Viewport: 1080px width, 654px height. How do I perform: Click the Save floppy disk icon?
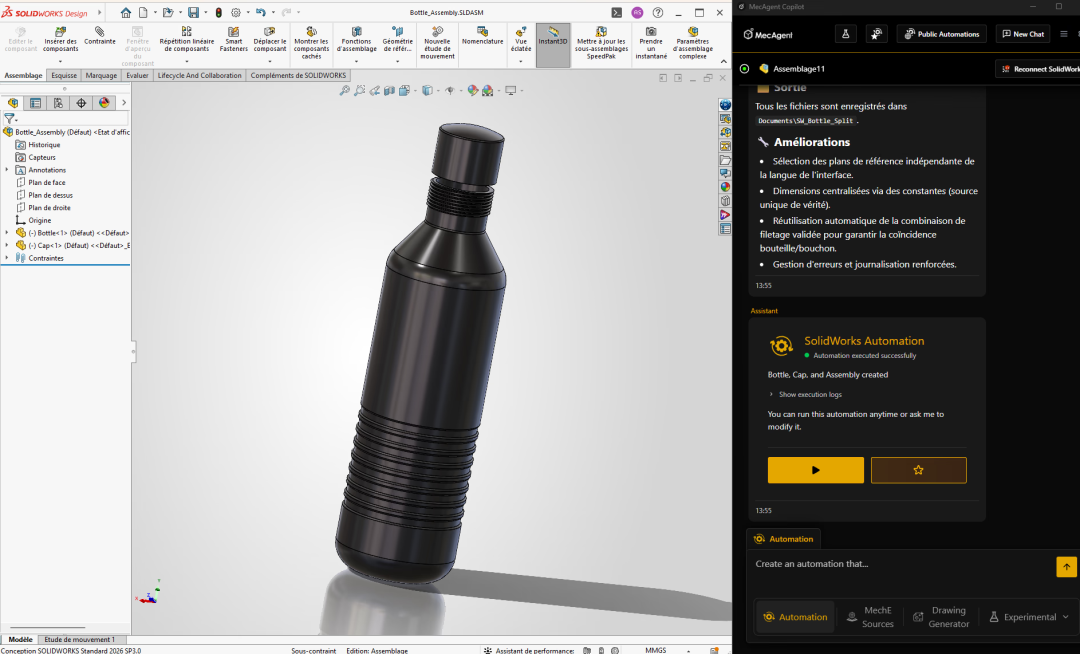pyautogui.click(x=194, y=12)
